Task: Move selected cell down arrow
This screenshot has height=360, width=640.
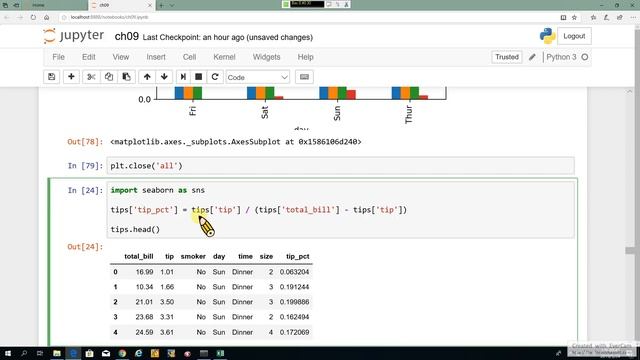Action: [x=164, y=77]
